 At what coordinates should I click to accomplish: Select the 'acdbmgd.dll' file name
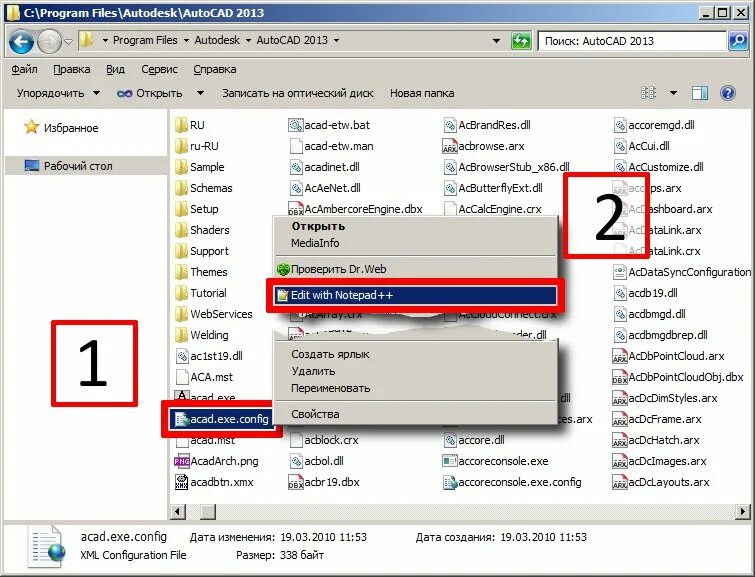coord(657,314)
